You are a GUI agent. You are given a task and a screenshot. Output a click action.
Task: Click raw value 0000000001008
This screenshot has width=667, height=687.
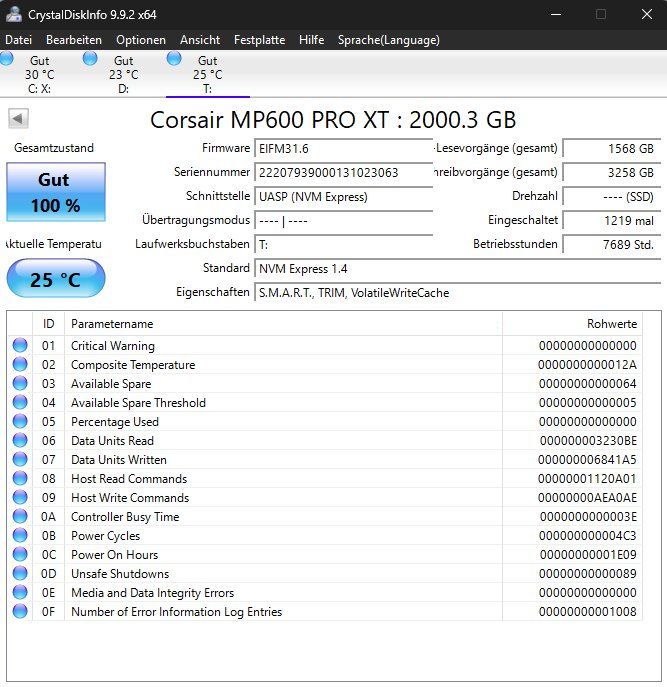[587, 612]
